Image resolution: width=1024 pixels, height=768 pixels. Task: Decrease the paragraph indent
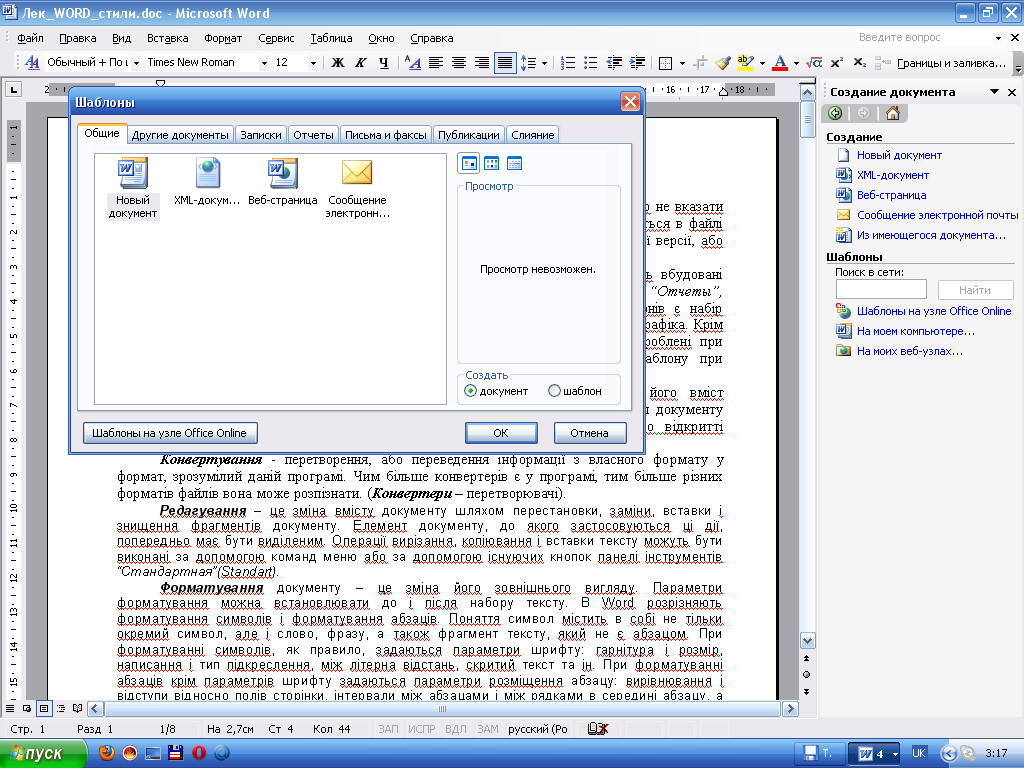(614, 63)
